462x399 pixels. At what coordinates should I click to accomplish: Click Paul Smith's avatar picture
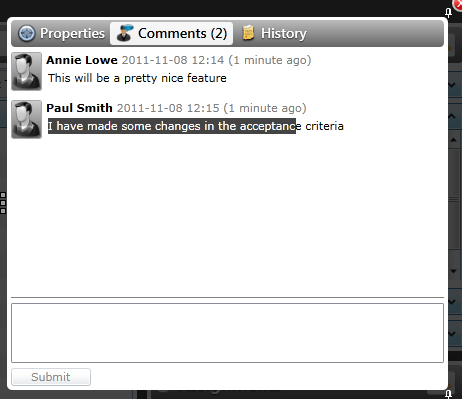click(26, 119)
